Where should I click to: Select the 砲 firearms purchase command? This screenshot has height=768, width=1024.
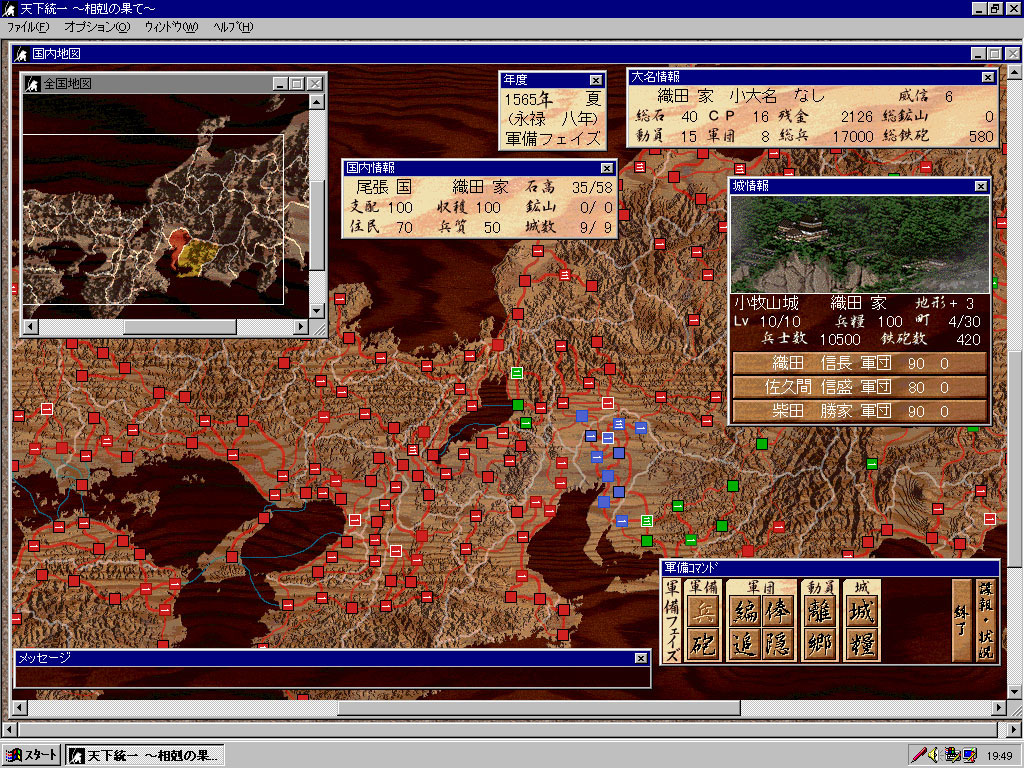point(705,644)
